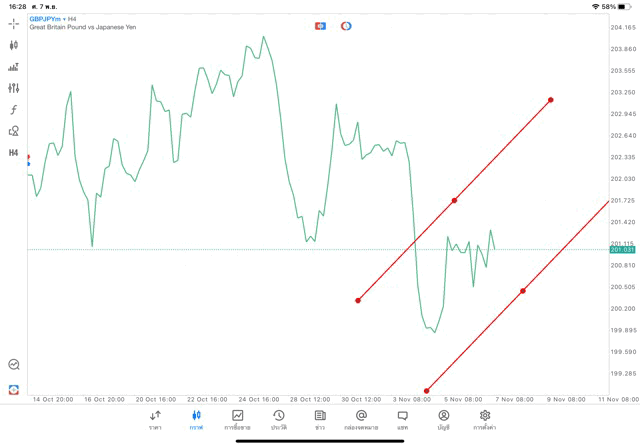
Task: Open the GBPJPYm symbol title selector
Action: click(52, 19)
